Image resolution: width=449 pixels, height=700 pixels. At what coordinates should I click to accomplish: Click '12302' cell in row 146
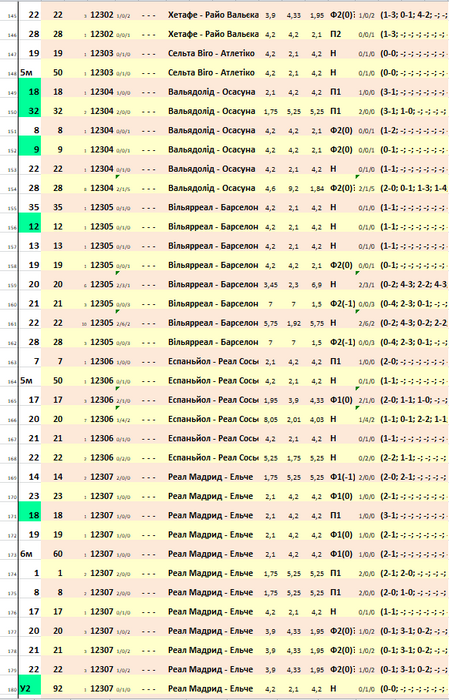pyautogui.click(x=102, y=34)
